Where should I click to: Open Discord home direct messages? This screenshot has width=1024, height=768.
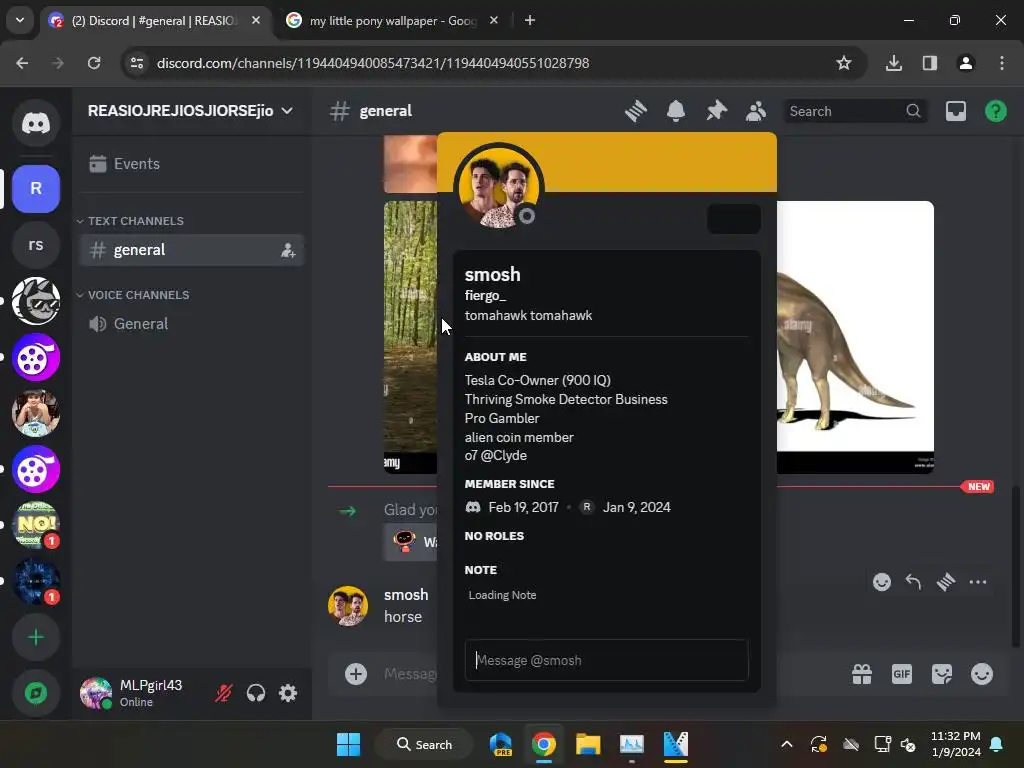pos(36,123)
